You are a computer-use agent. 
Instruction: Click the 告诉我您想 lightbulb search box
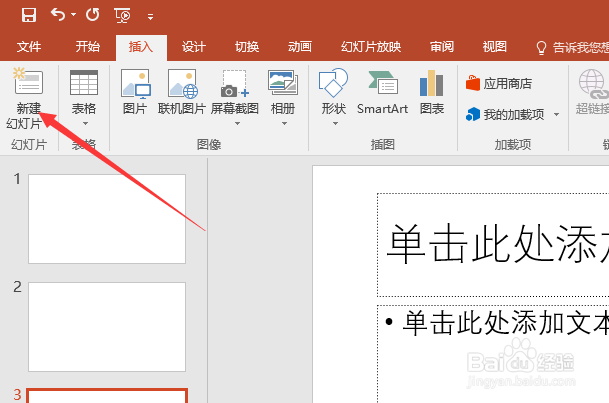[572, 48]
